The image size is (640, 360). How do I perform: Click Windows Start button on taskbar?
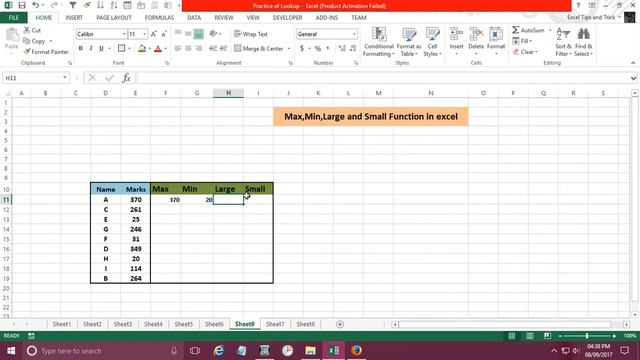point(11,351)
